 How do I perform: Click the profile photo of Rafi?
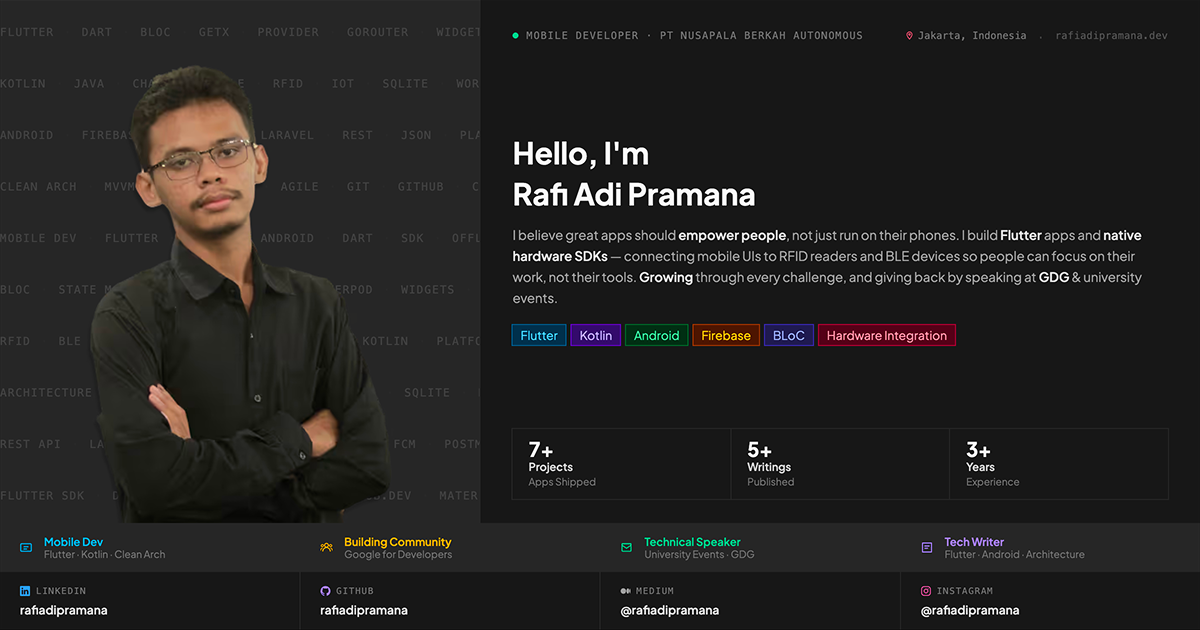[240, 295]
